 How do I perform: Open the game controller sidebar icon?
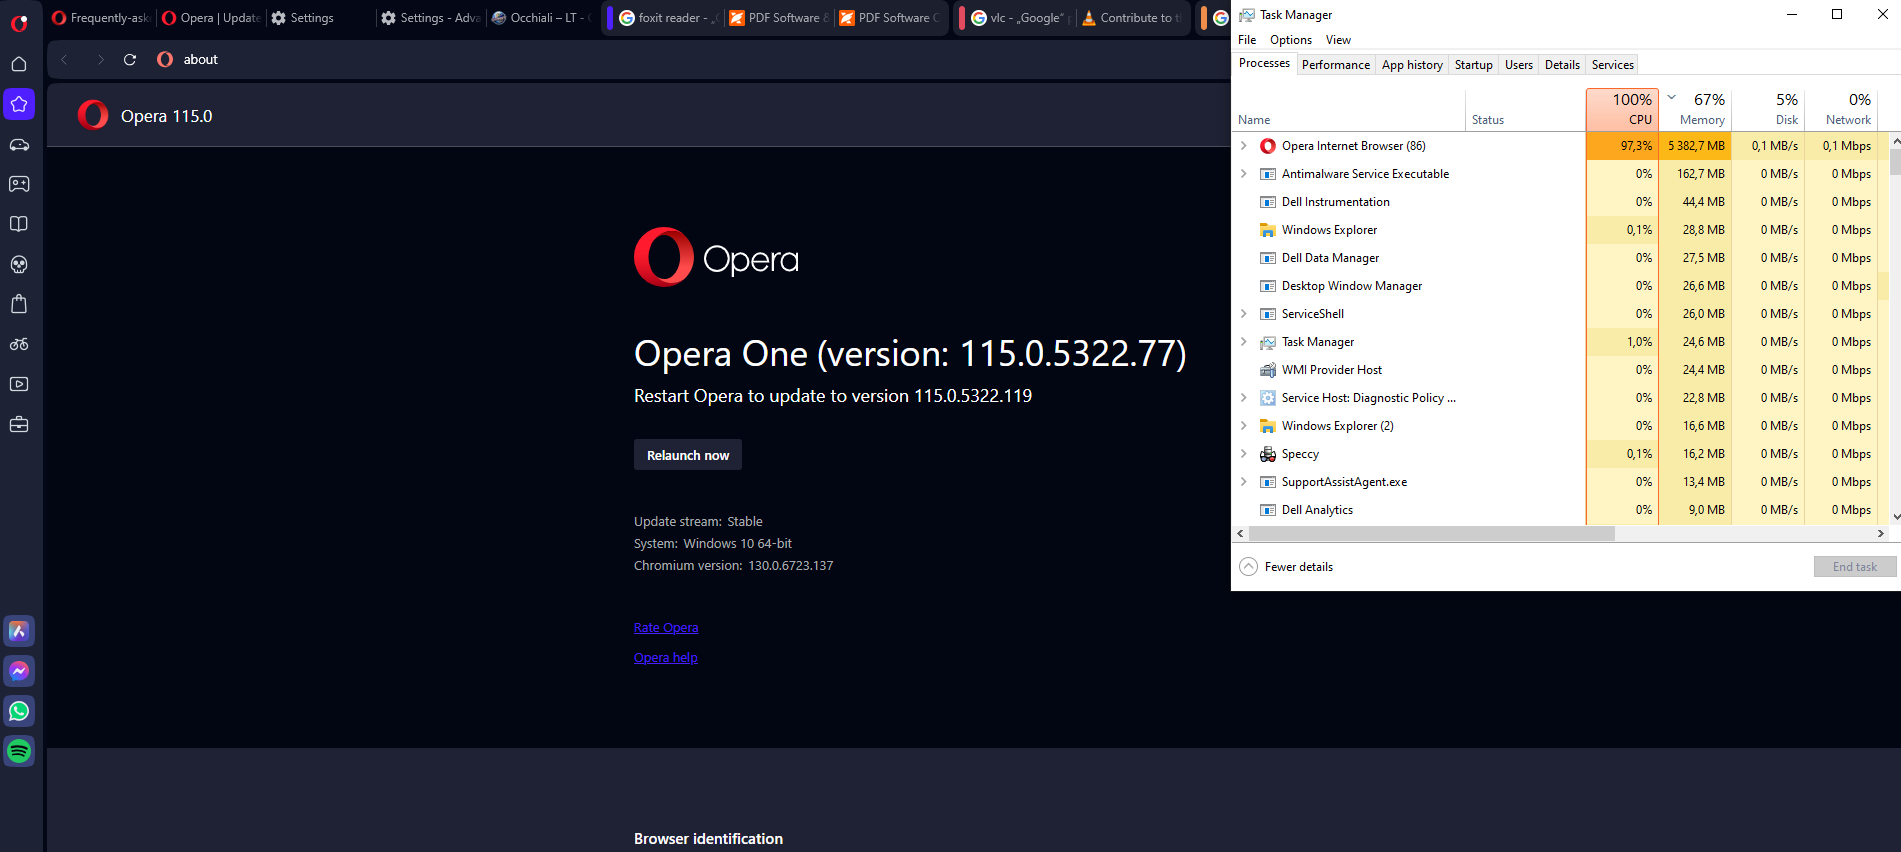(19, 184)
